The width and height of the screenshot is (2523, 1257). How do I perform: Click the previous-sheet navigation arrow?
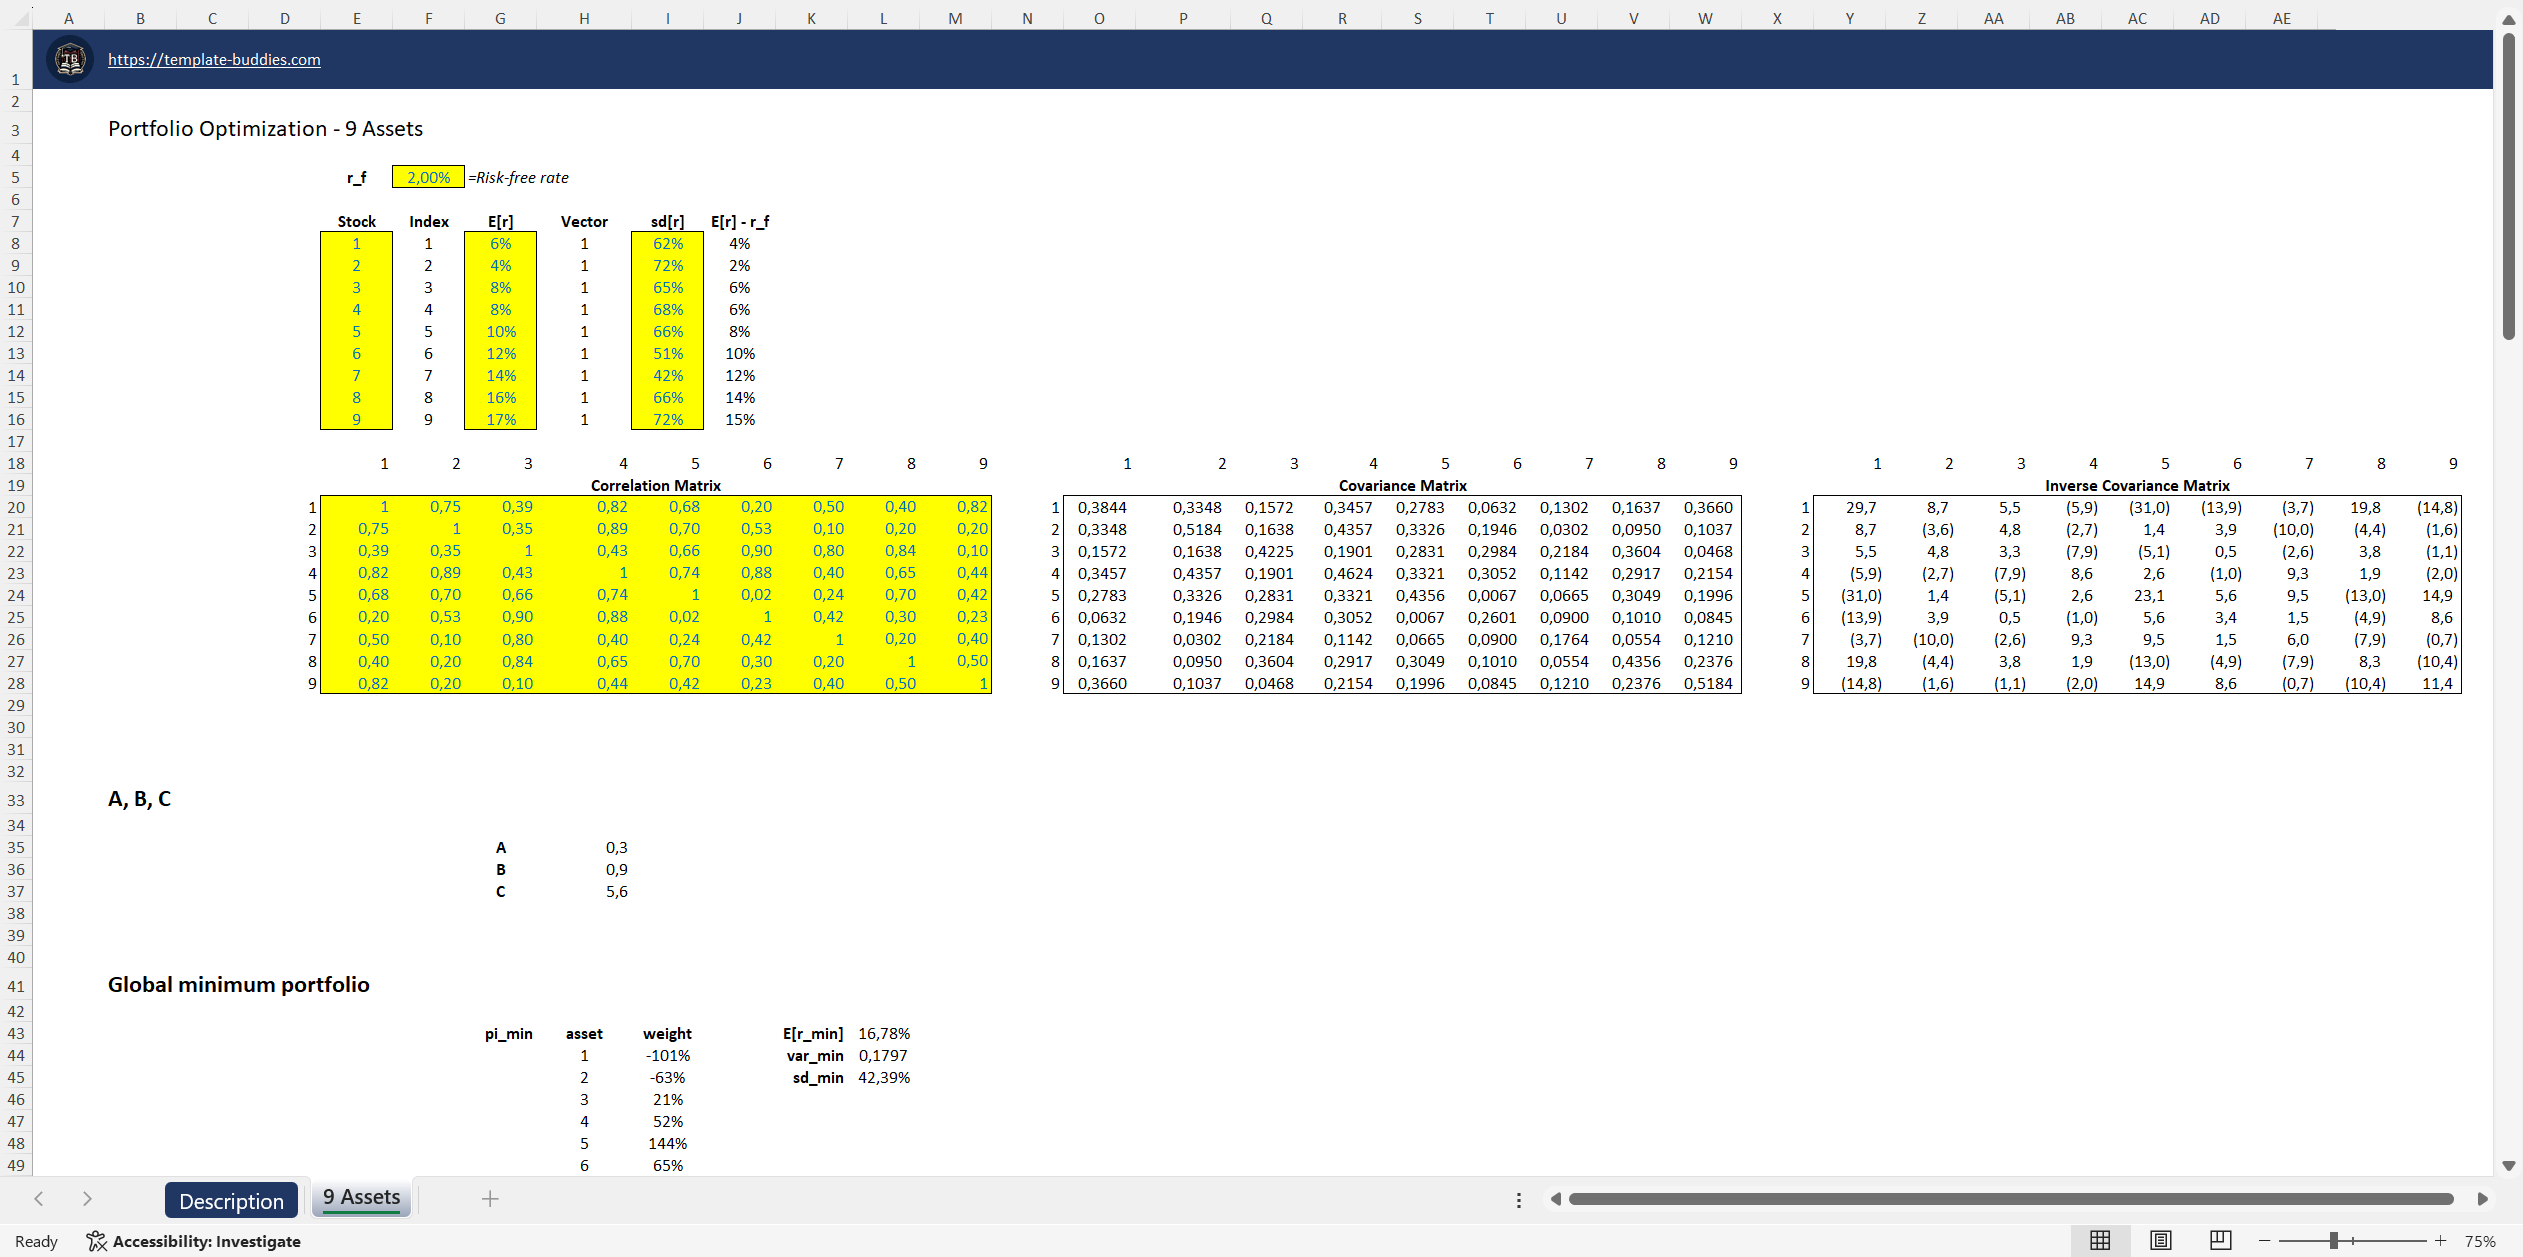tap(38, 1198)
